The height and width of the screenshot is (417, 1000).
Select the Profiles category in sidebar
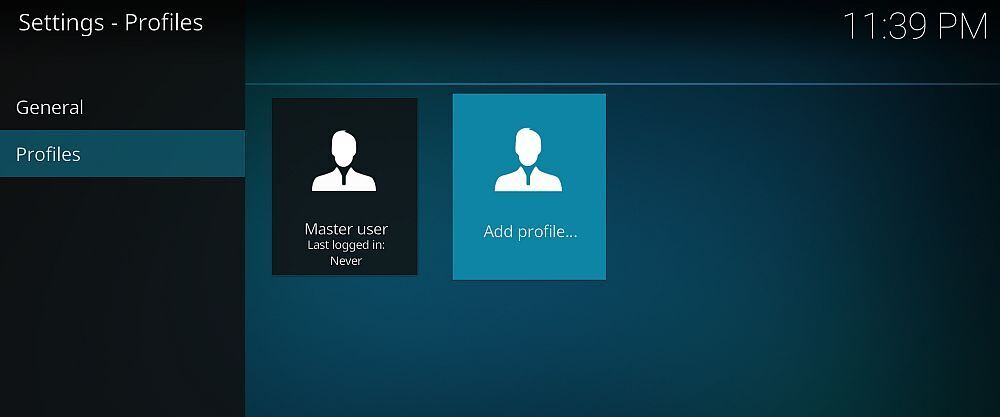pyautogui.click(x=122, y=154)
